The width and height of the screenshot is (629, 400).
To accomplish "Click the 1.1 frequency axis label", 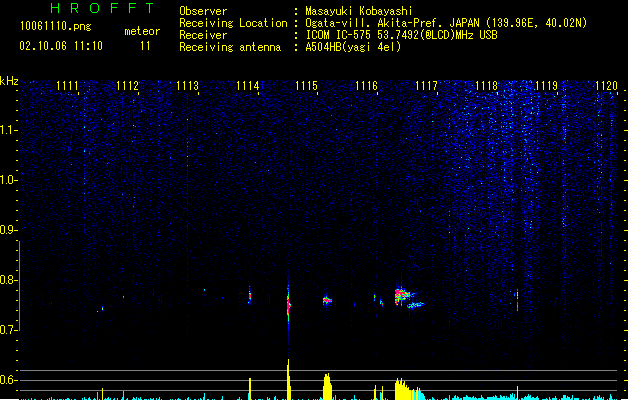I will coord(8,130).
